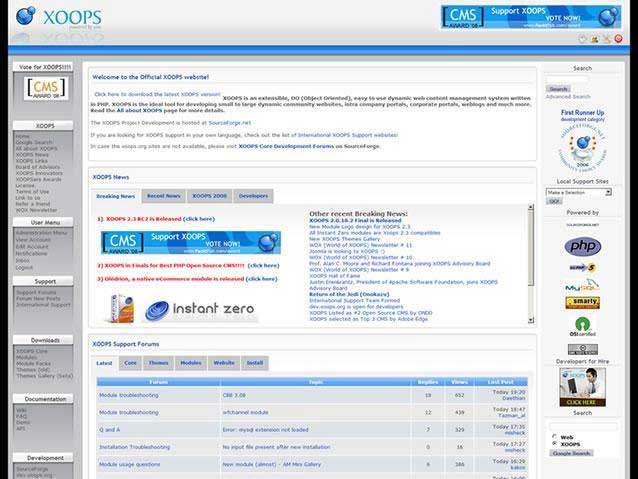The image size is (638, 479).
Task: Click the Go button under Local Support Sites
Action: pos(554,201)
